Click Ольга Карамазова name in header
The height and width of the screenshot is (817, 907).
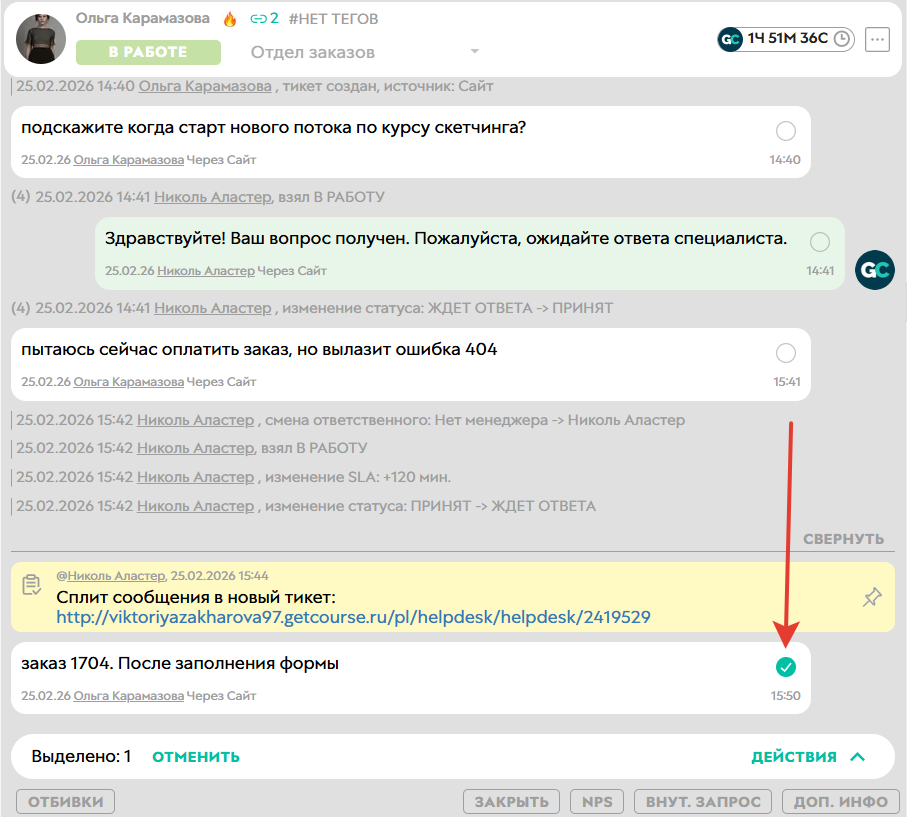coord(143,19)
